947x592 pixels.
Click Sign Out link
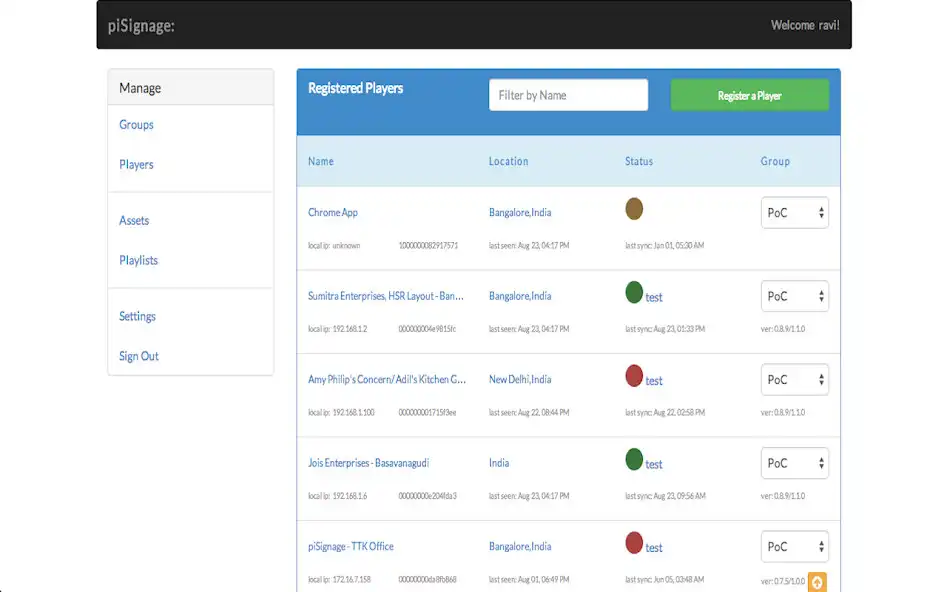click(x=139, y=357)
